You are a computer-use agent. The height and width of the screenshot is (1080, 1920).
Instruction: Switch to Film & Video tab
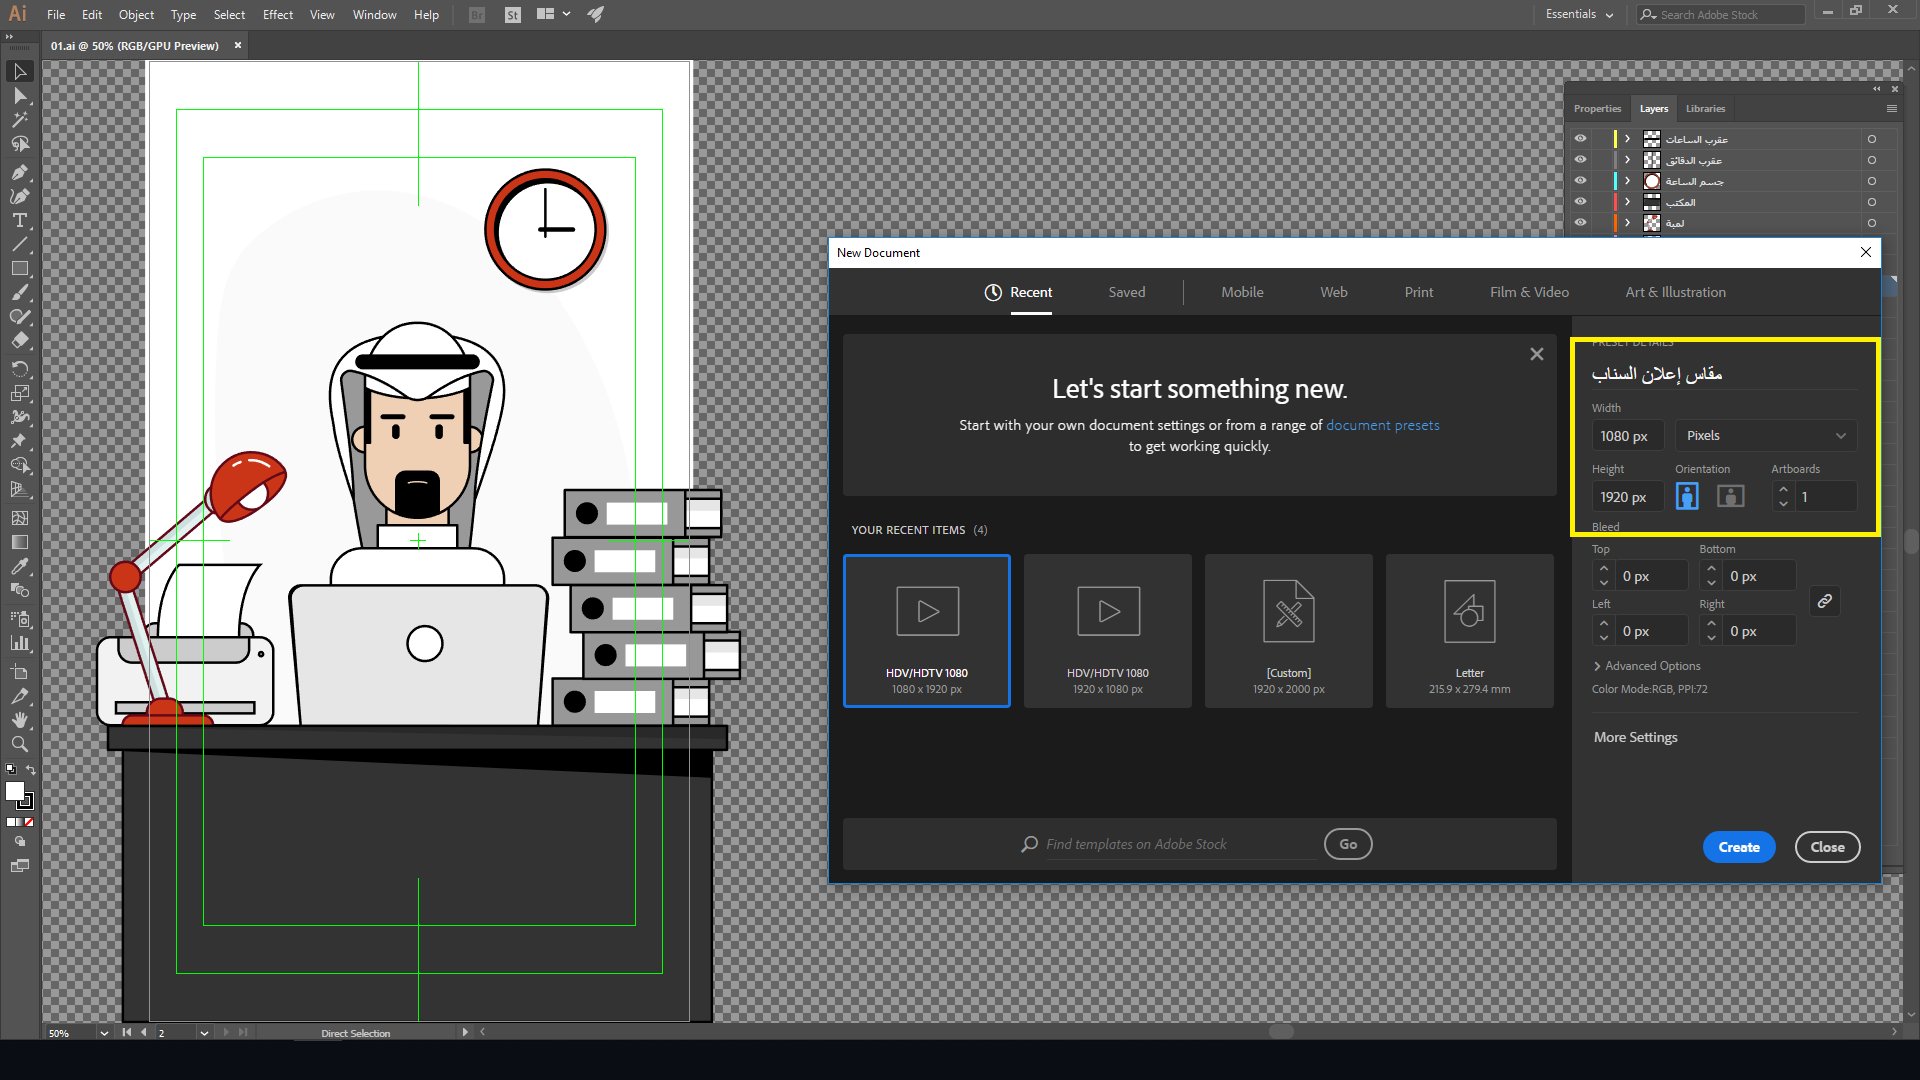coord(1528,292)
